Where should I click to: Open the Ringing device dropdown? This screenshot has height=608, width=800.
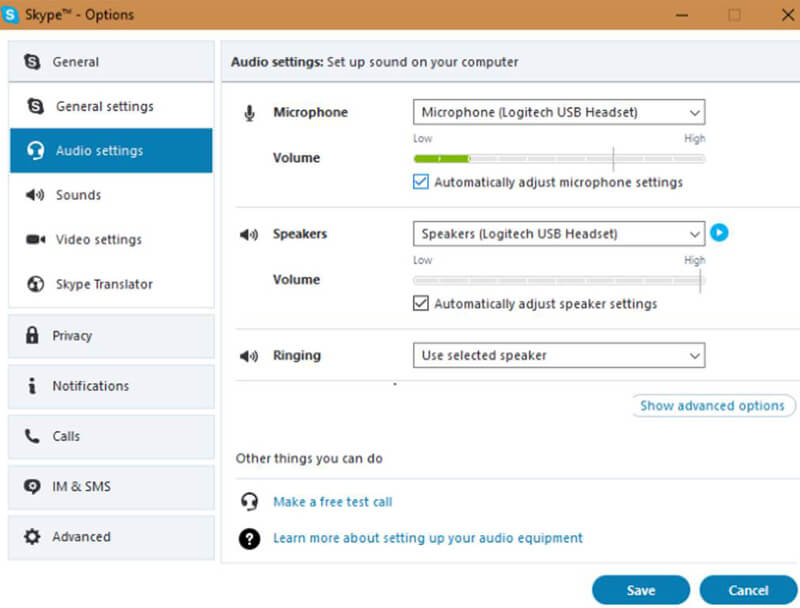tap(559, 355)
